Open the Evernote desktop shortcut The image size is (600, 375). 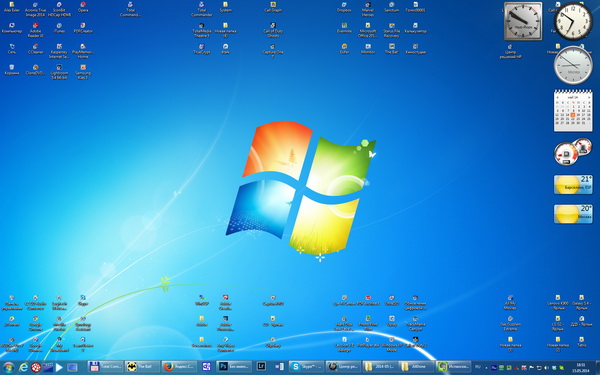[344, 28]
